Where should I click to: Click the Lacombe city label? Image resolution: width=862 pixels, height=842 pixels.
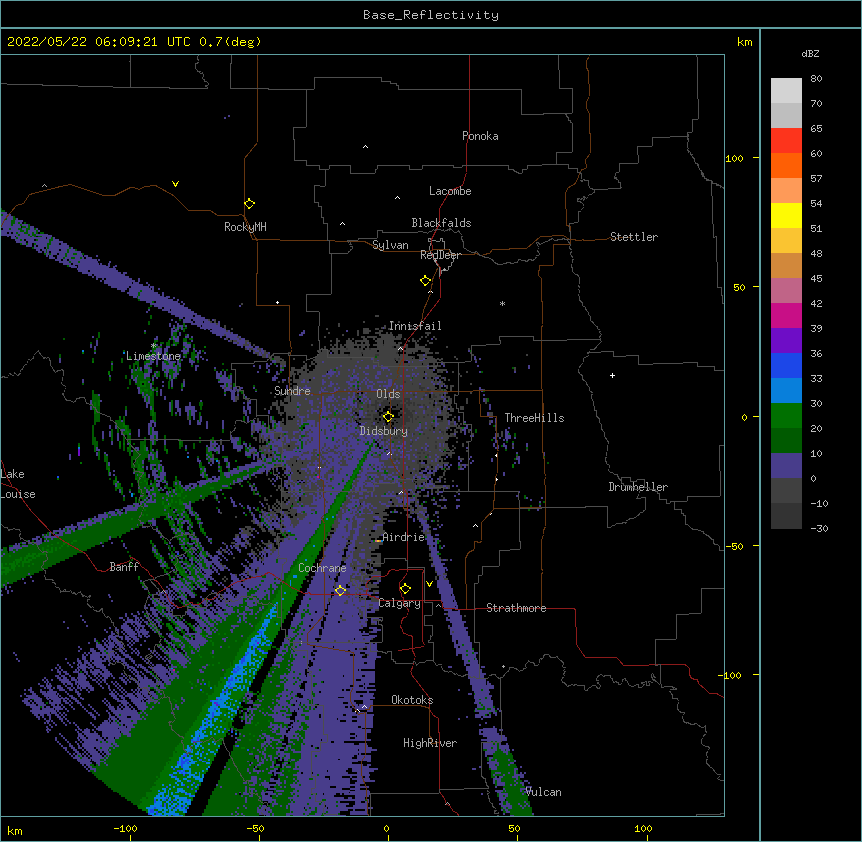click(x=450, y=191)
